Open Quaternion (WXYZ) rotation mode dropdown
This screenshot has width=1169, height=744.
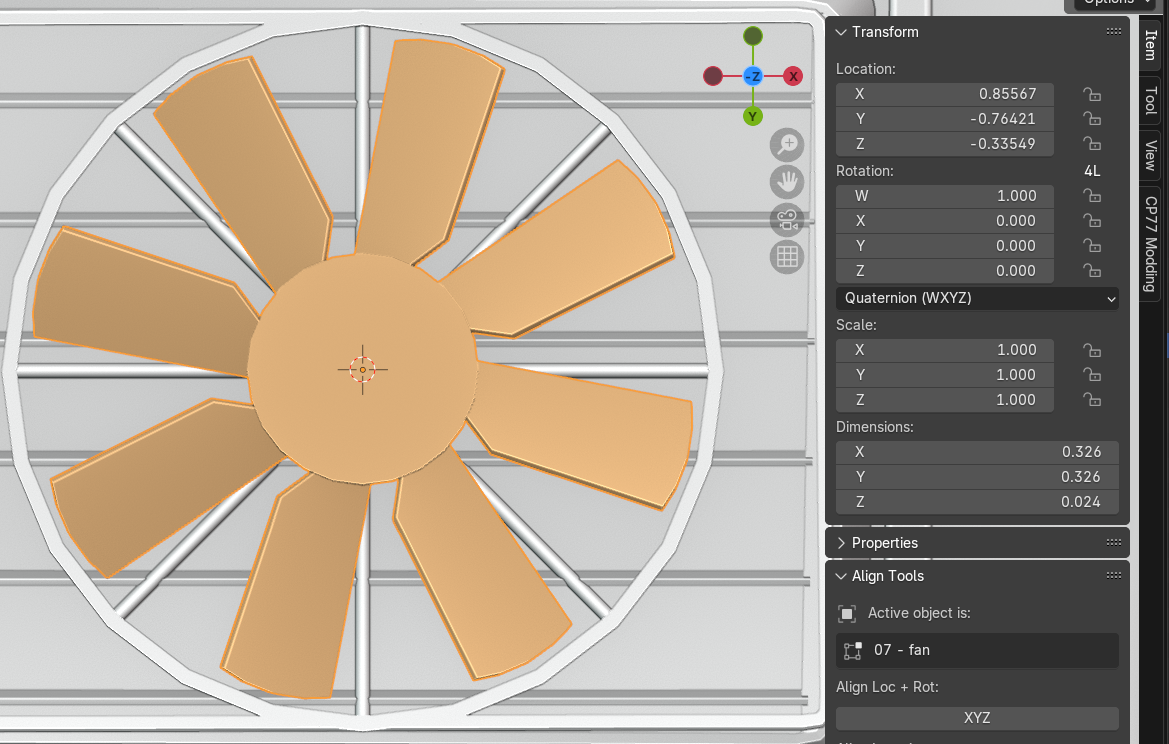point(977,298)
